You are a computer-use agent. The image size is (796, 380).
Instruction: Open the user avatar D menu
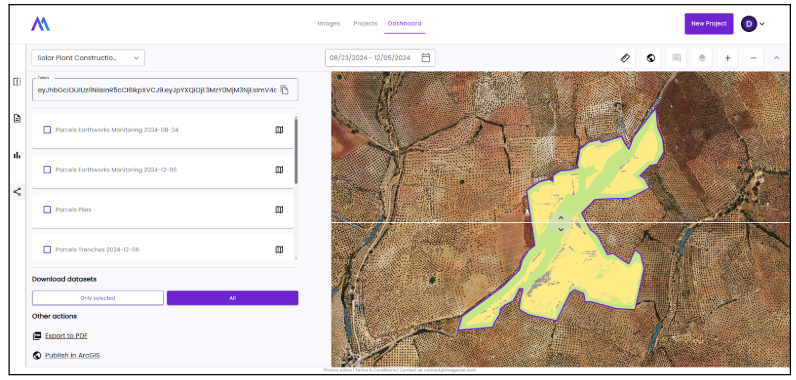click(752, 23)
